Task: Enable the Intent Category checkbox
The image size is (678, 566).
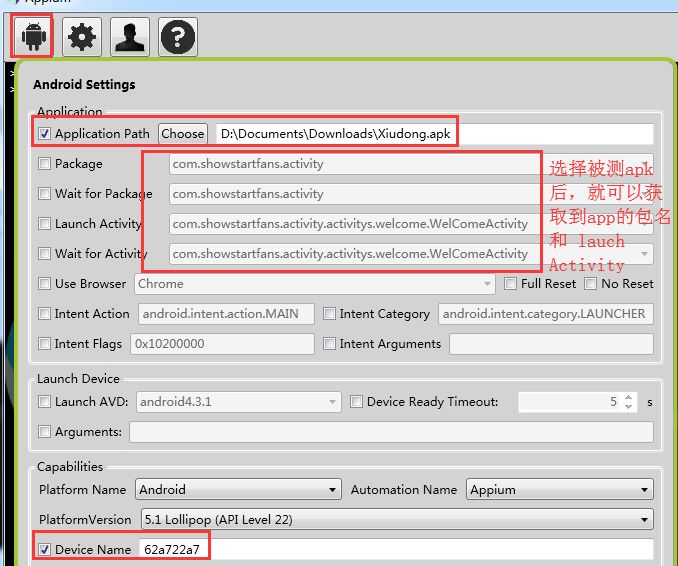Action: click(x=329, y=313)
